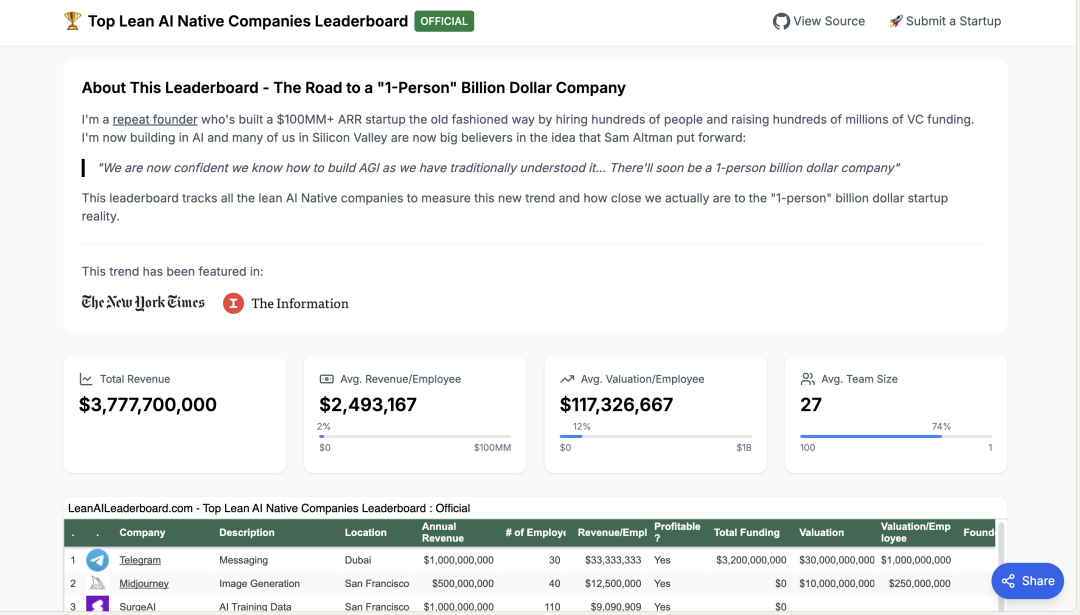The height and width of the screenshot is (615, 1080).
Task: Click the table's vertical scrollbar
Action: pos(1001,566)
